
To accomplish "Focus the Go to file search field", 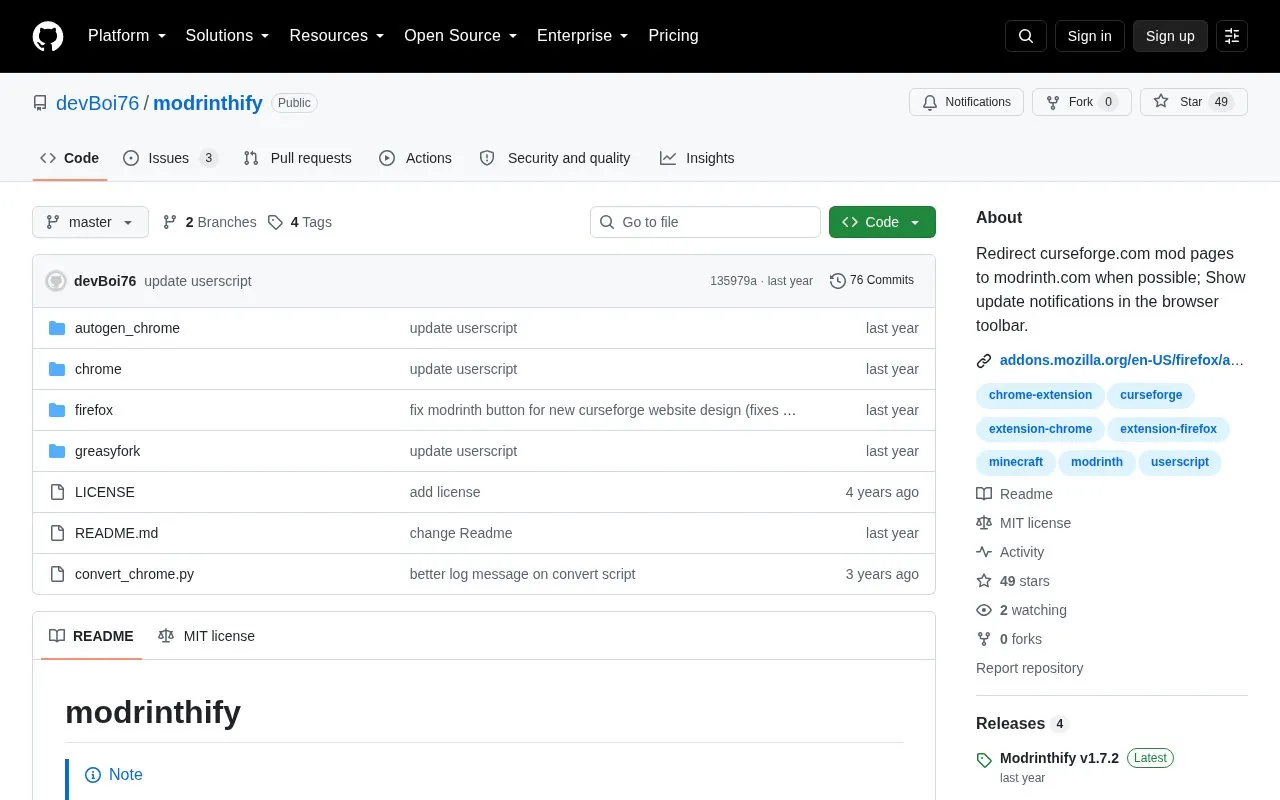I will click(x=705, y=222).
